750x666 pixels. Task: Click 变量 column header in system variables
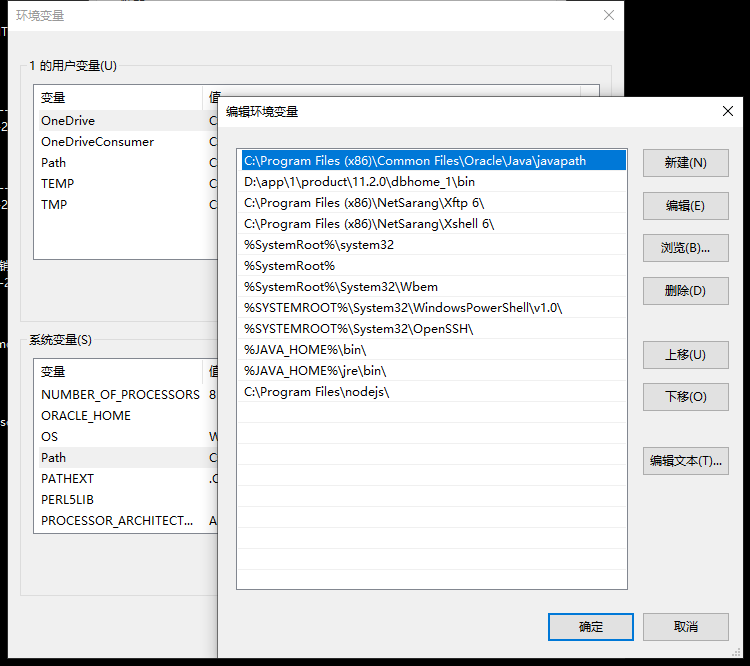118,372
